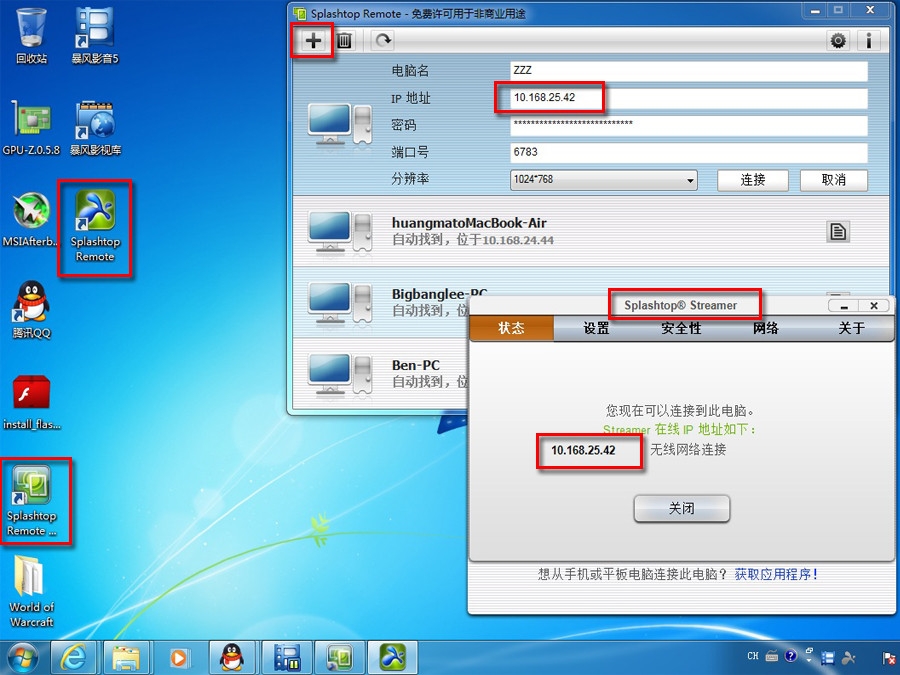The height and width of the screenshot is (675, 900).
Task: Open the info icon in Splashtop Remote
Action: 869,41
